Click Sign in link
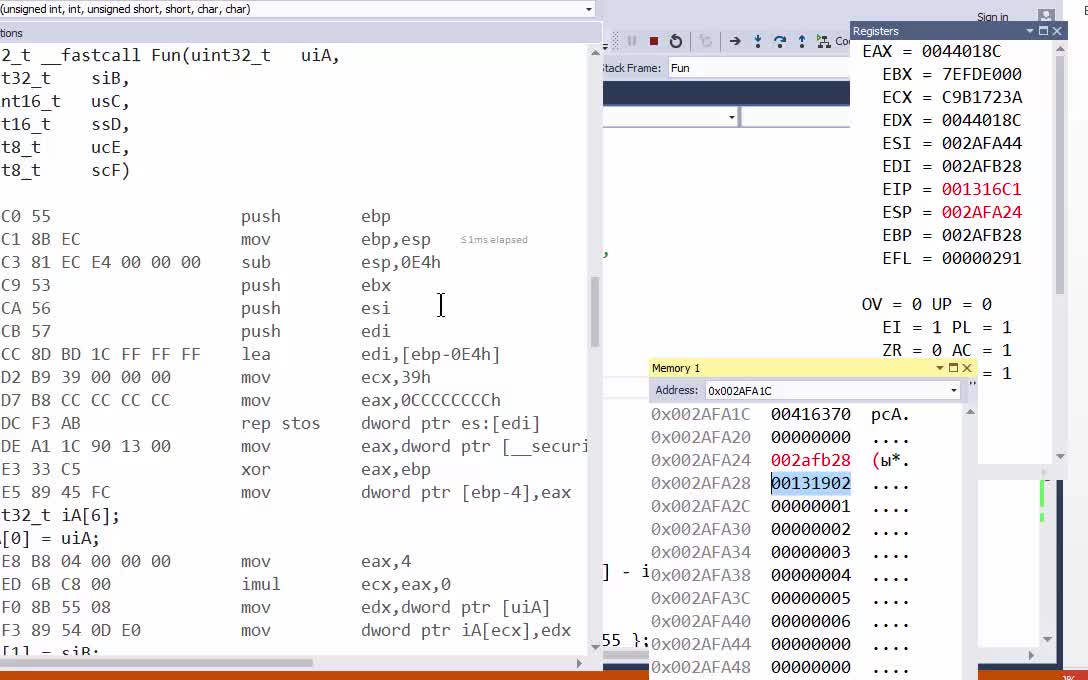The image size is (1088, 680). [x=992, y=17]
